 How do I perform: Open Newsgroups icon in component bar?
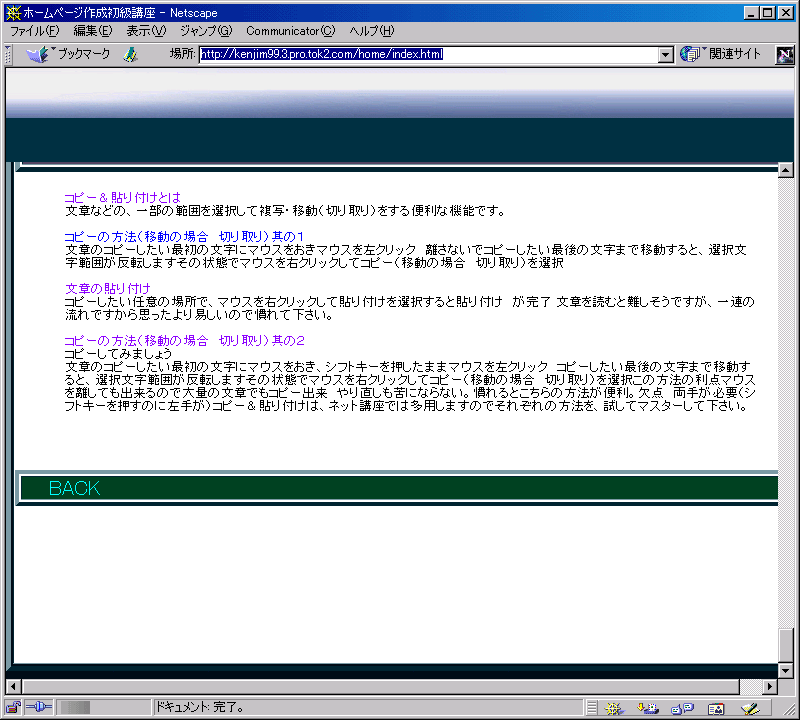pos(682,708)
